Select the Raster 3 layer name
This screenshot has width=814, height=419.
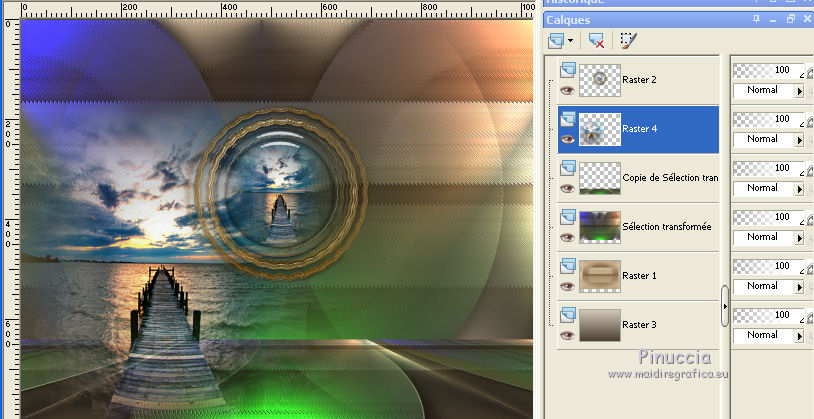click(x=639, y=325)
